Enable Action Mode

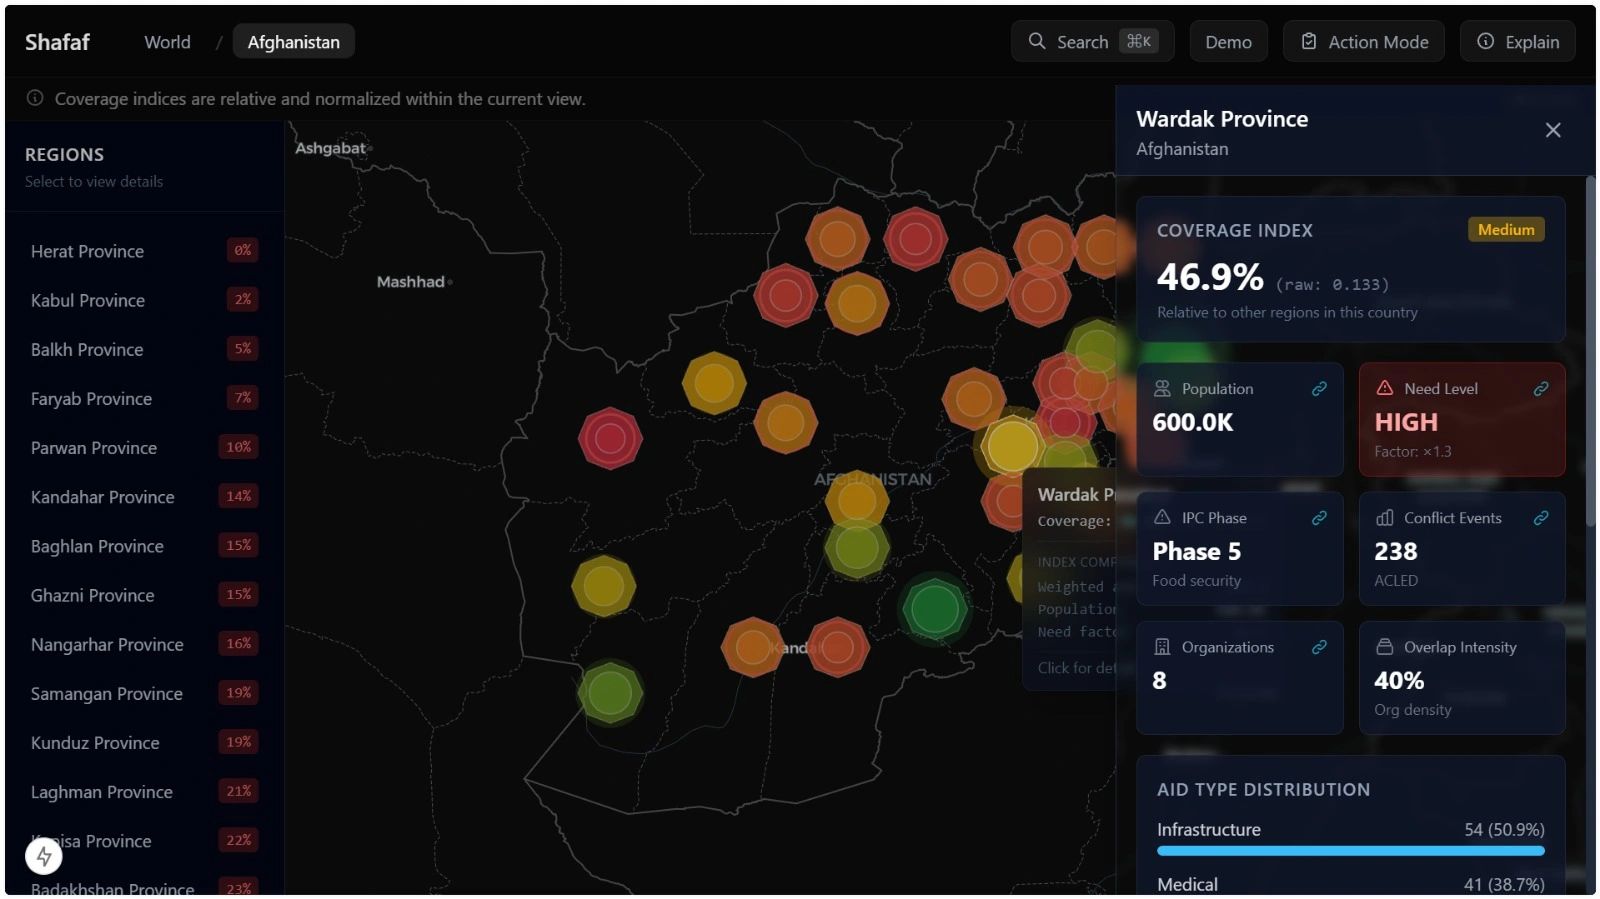click(x=1364, y=41)
